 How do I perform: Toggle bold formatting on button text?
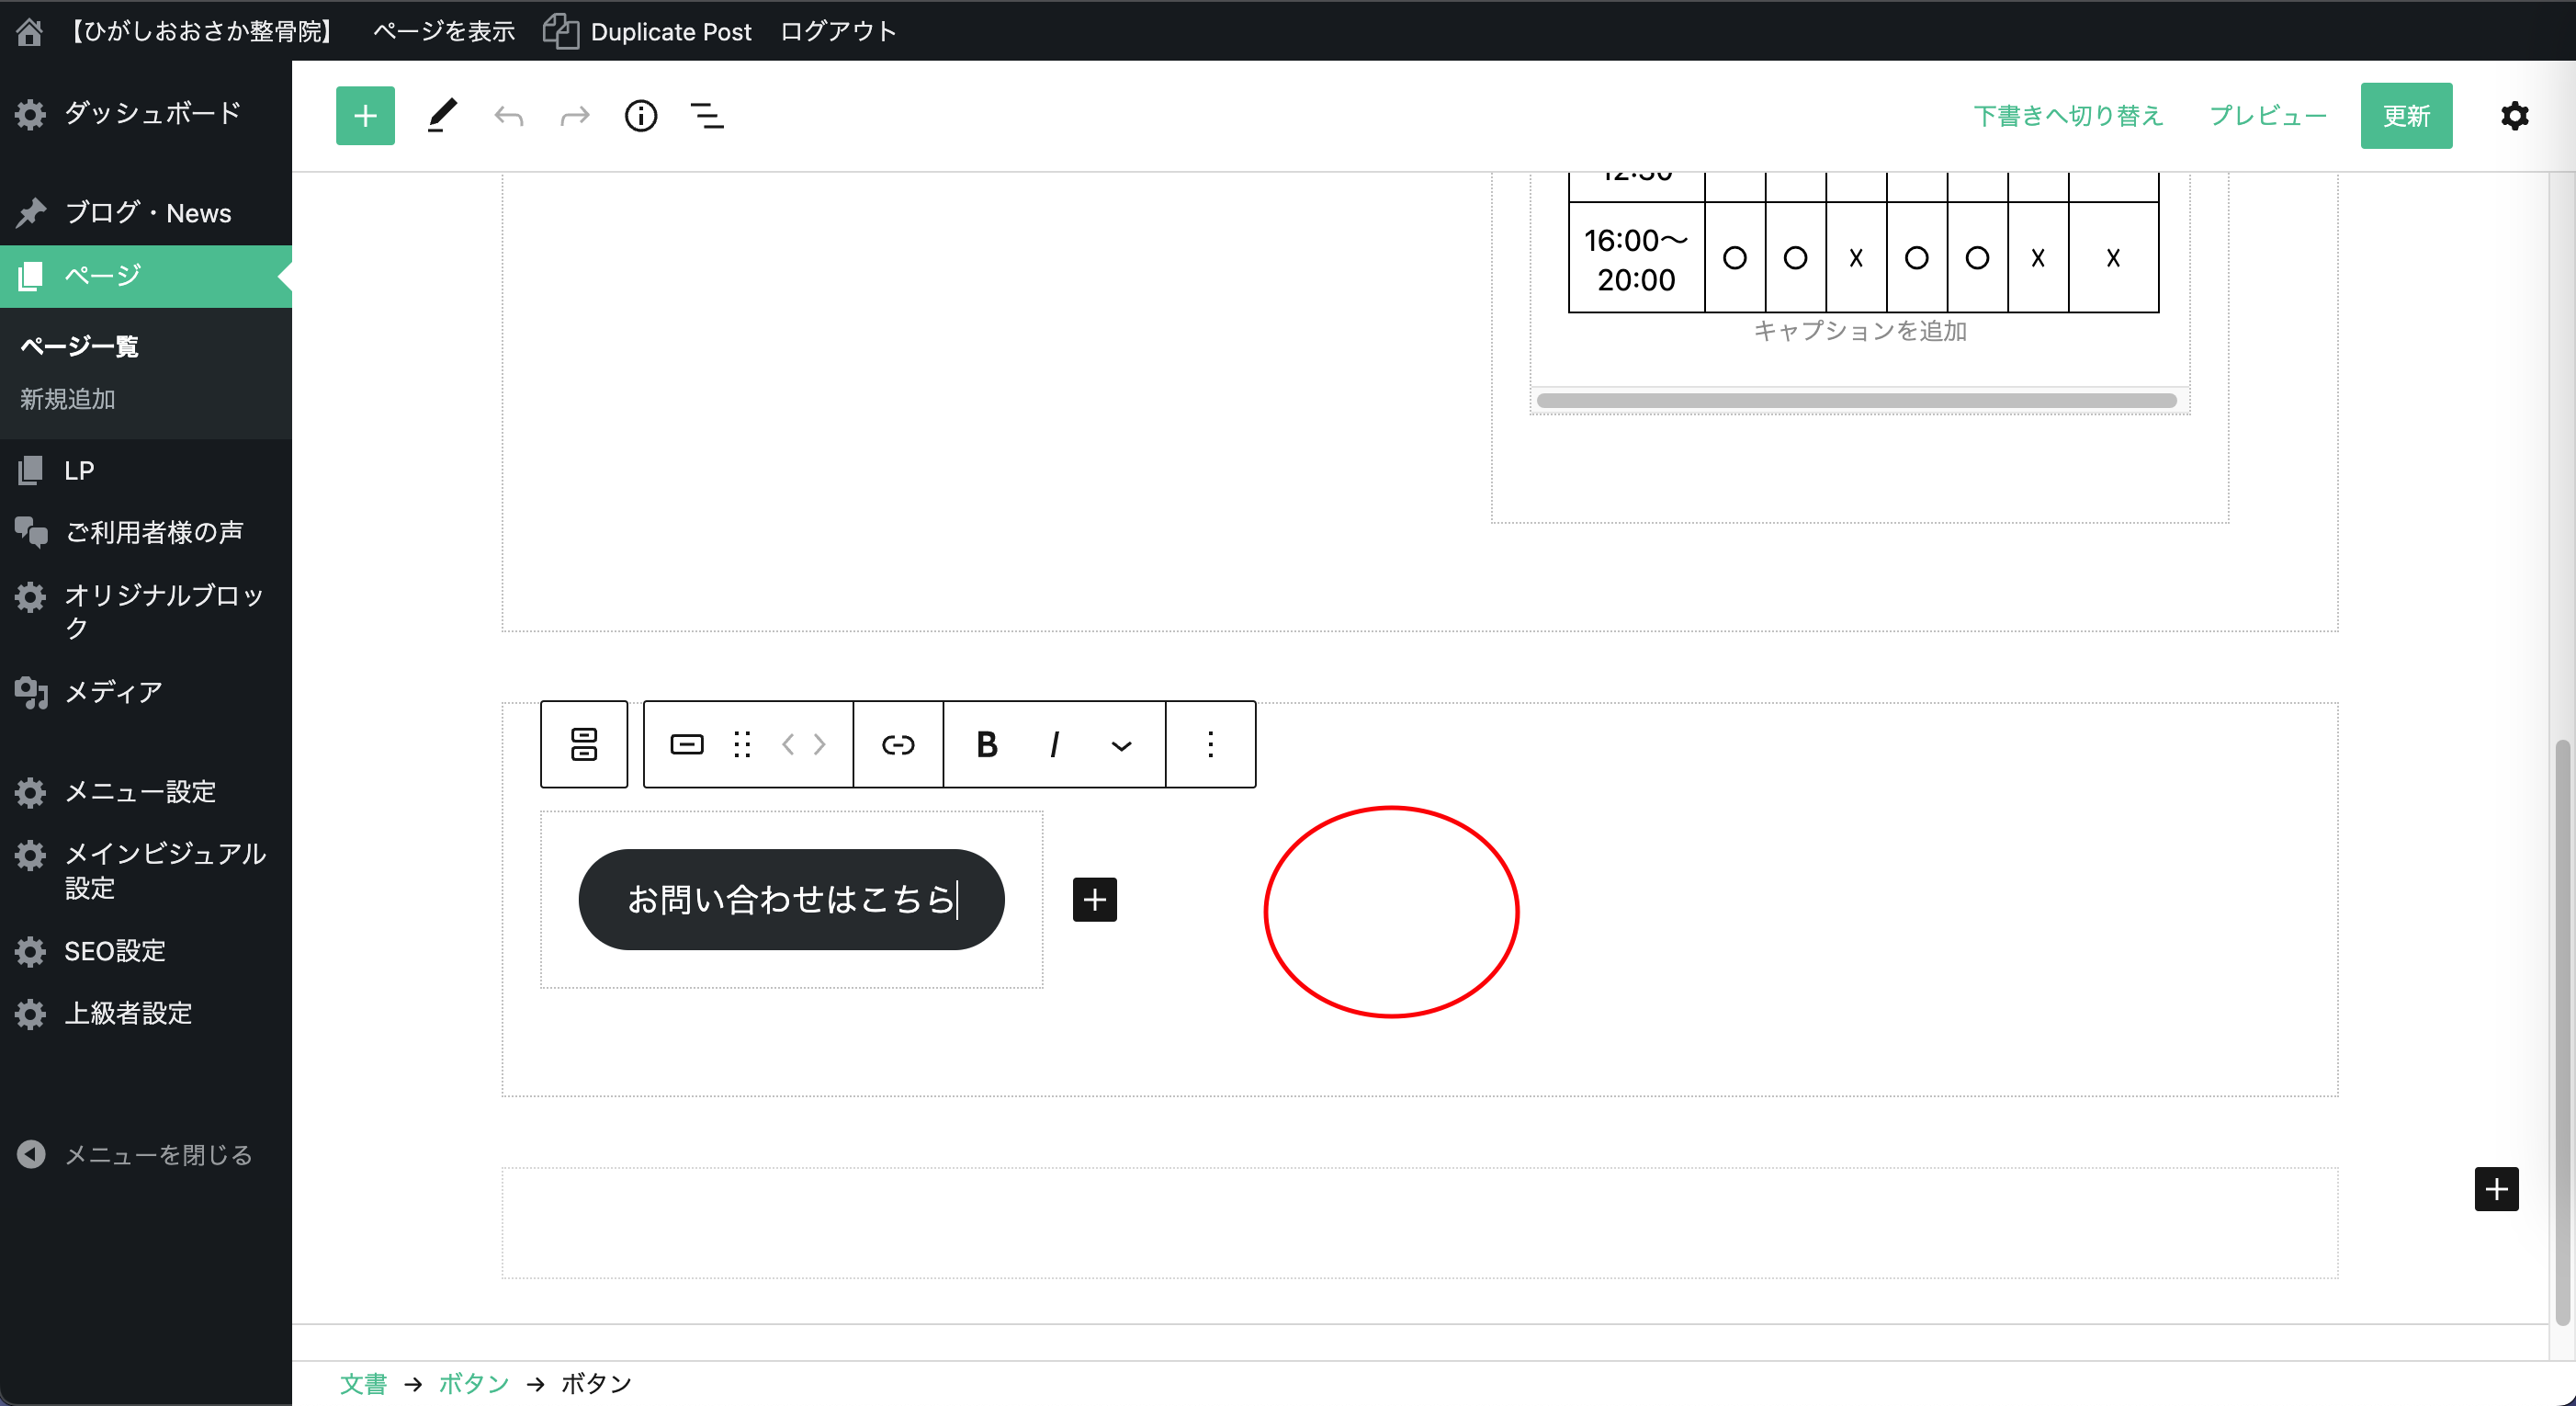[x=986, y=744]
